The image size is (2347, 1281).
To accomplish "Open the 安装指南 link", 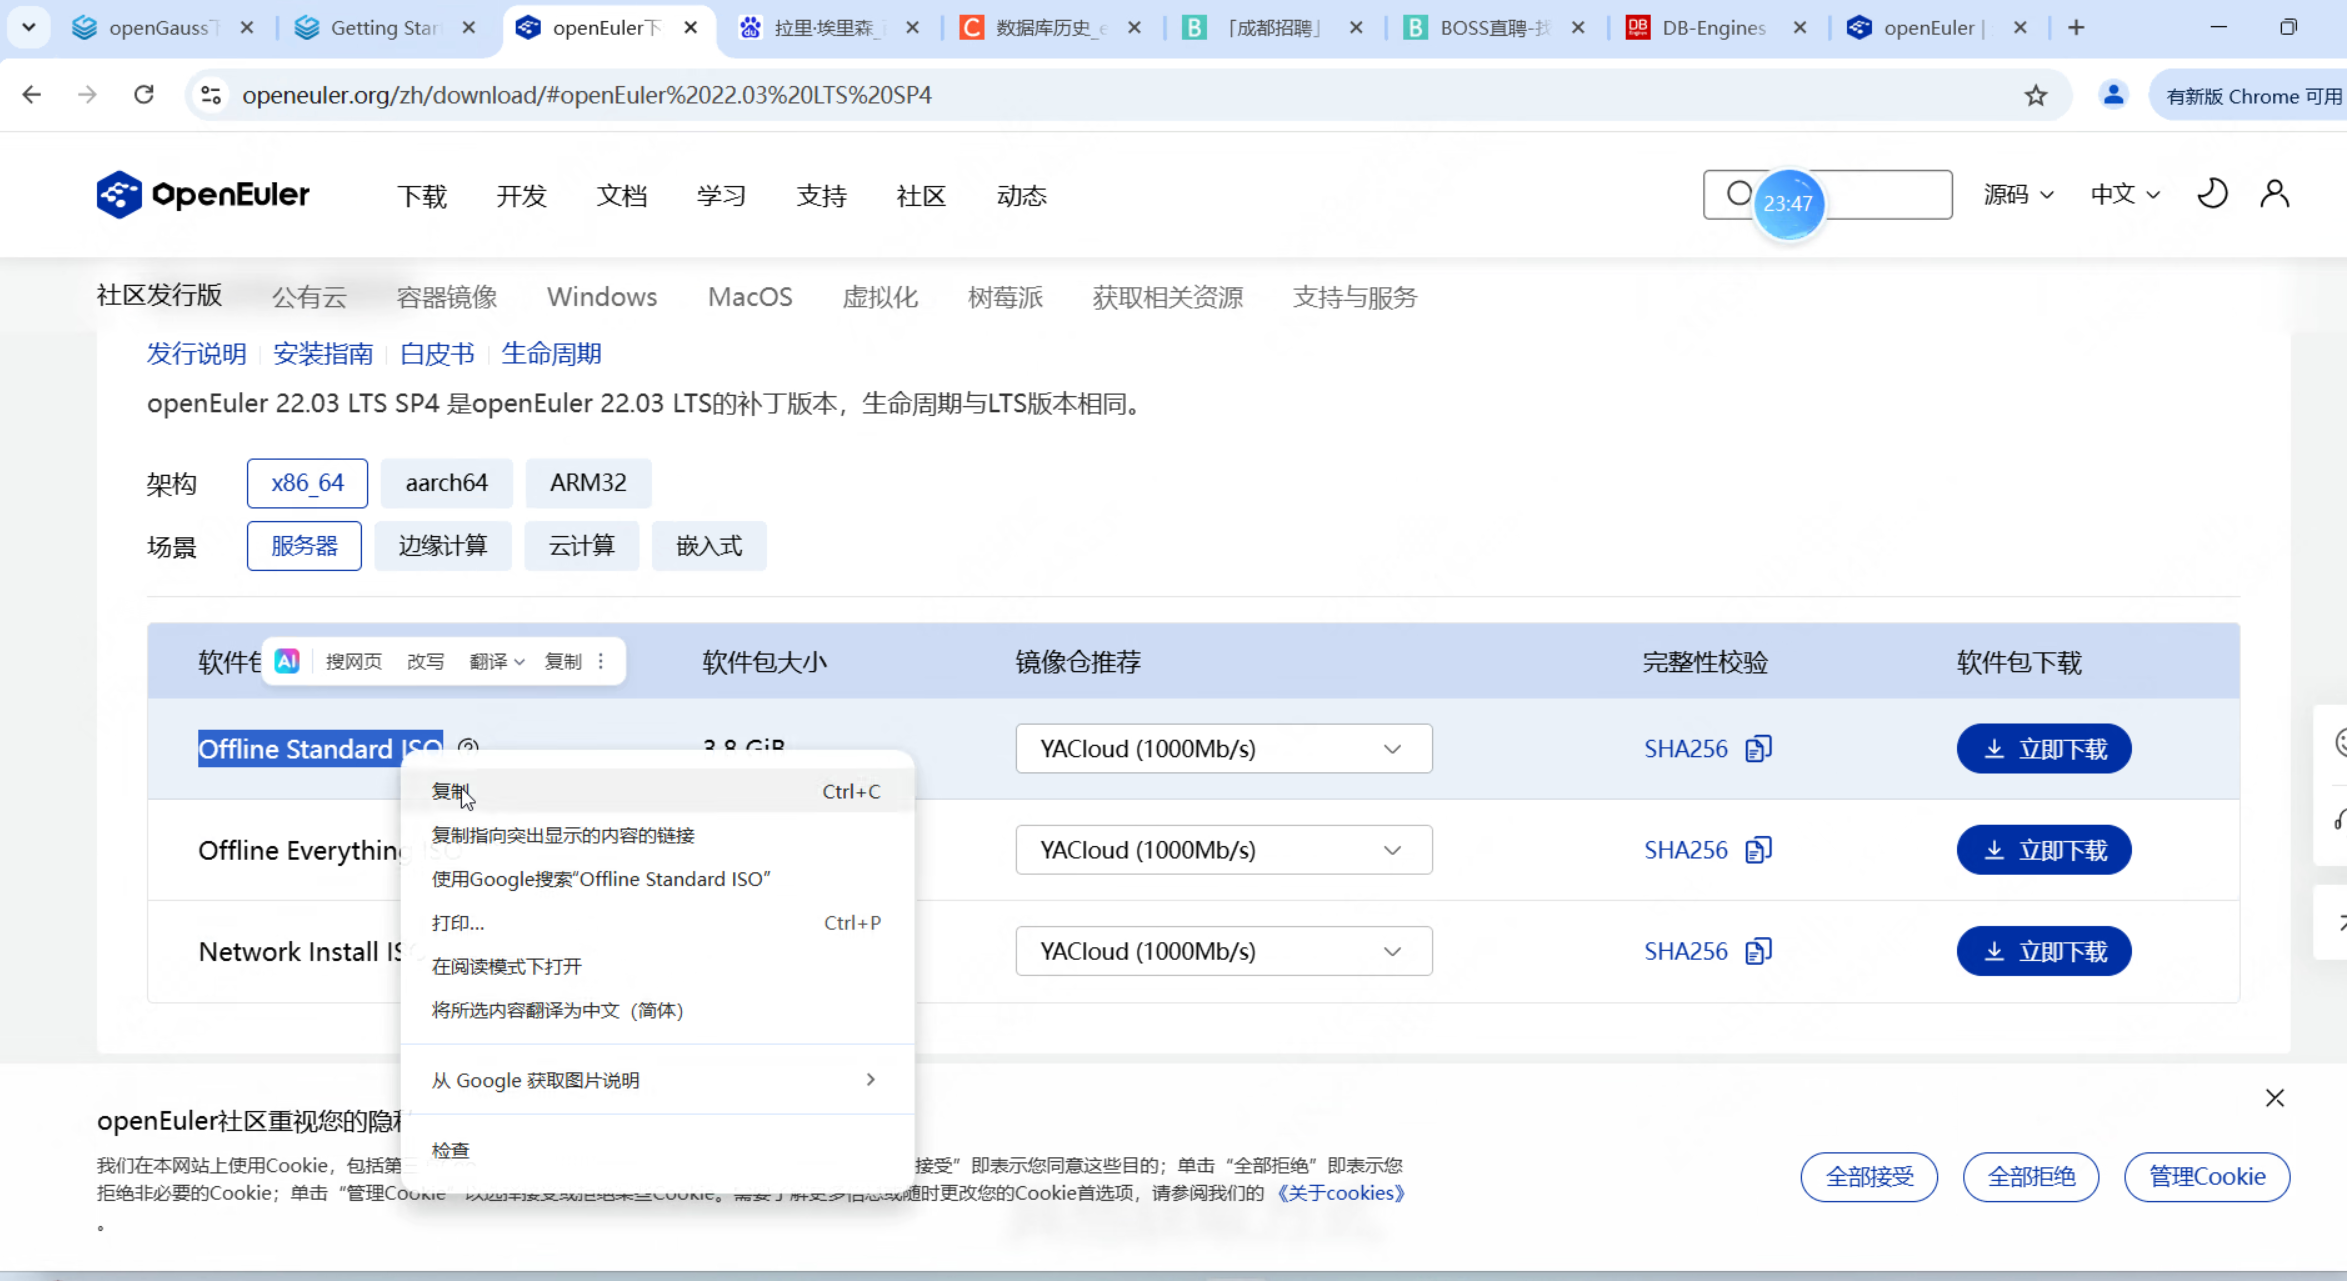I will 323,353.
